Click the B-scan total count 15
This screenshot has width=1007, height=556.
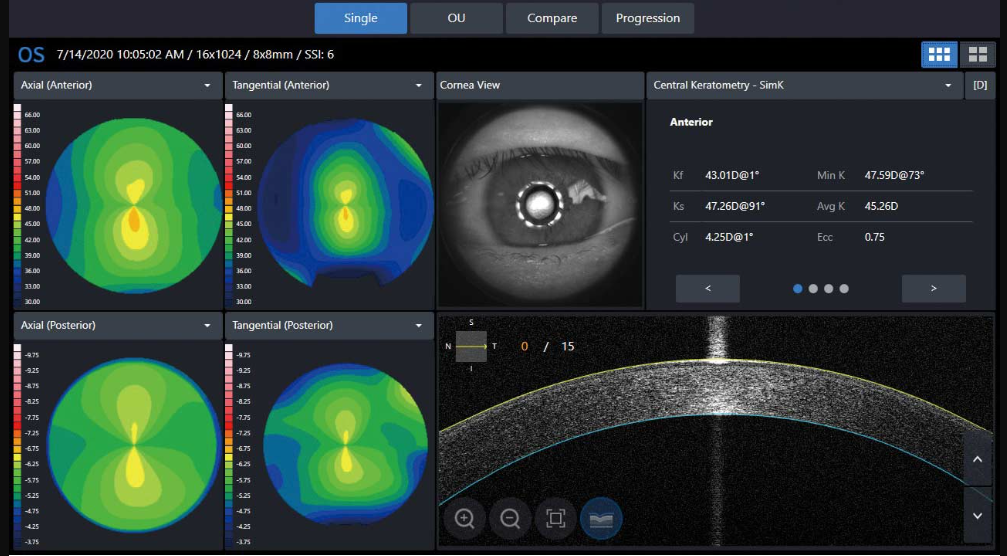[568, 346]
